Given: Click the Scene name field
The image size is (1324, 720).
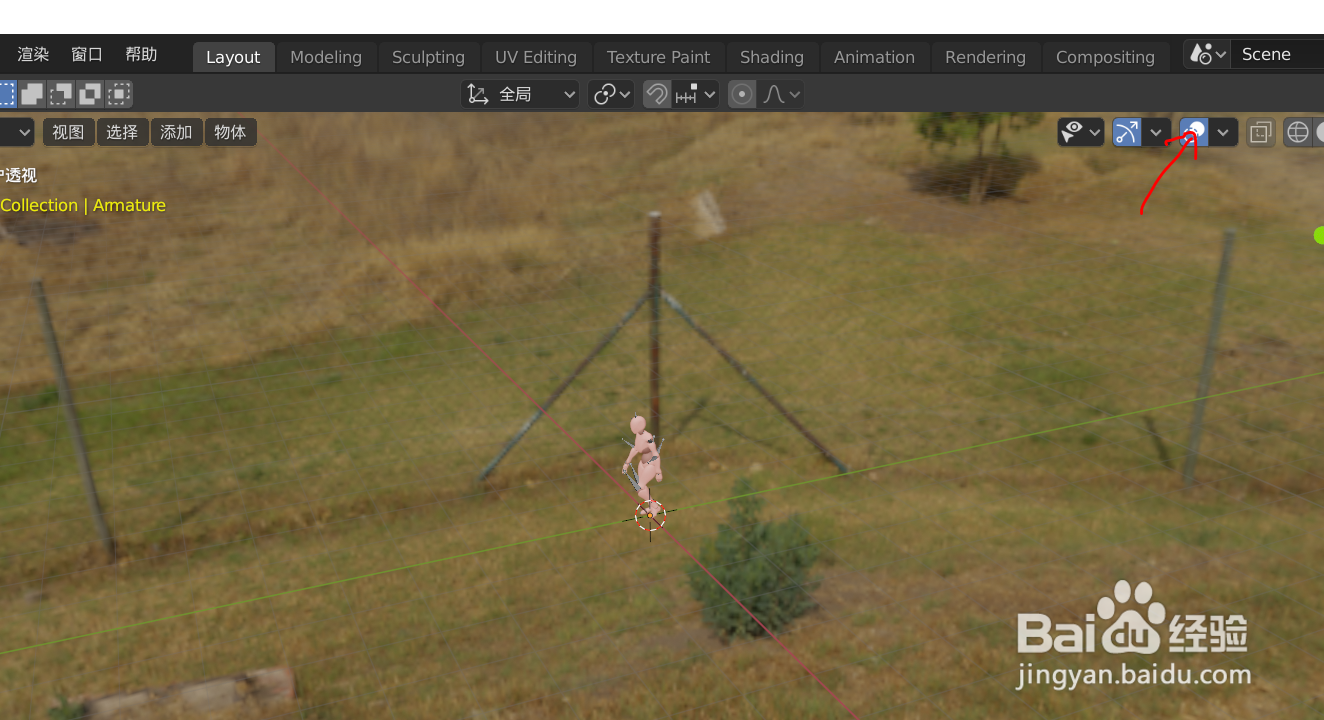Looking at the screenshot, I should coord(1277,54).
